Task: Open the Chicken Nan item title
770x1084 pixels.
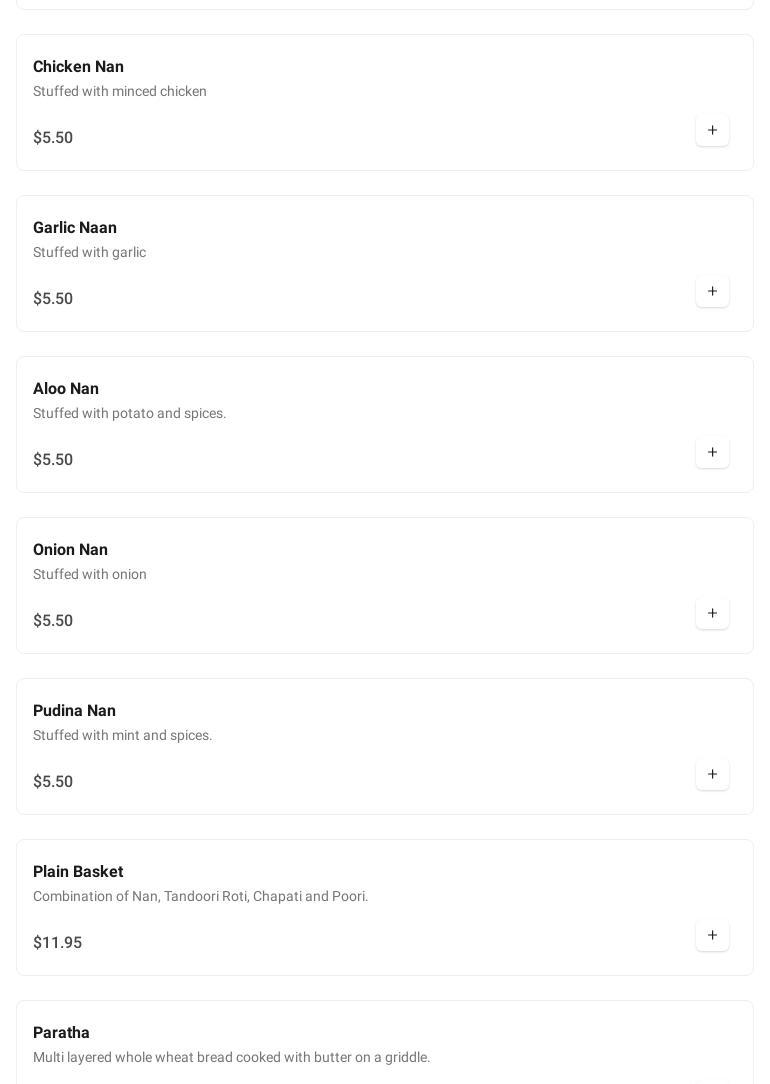Action: tap(78, 67)
